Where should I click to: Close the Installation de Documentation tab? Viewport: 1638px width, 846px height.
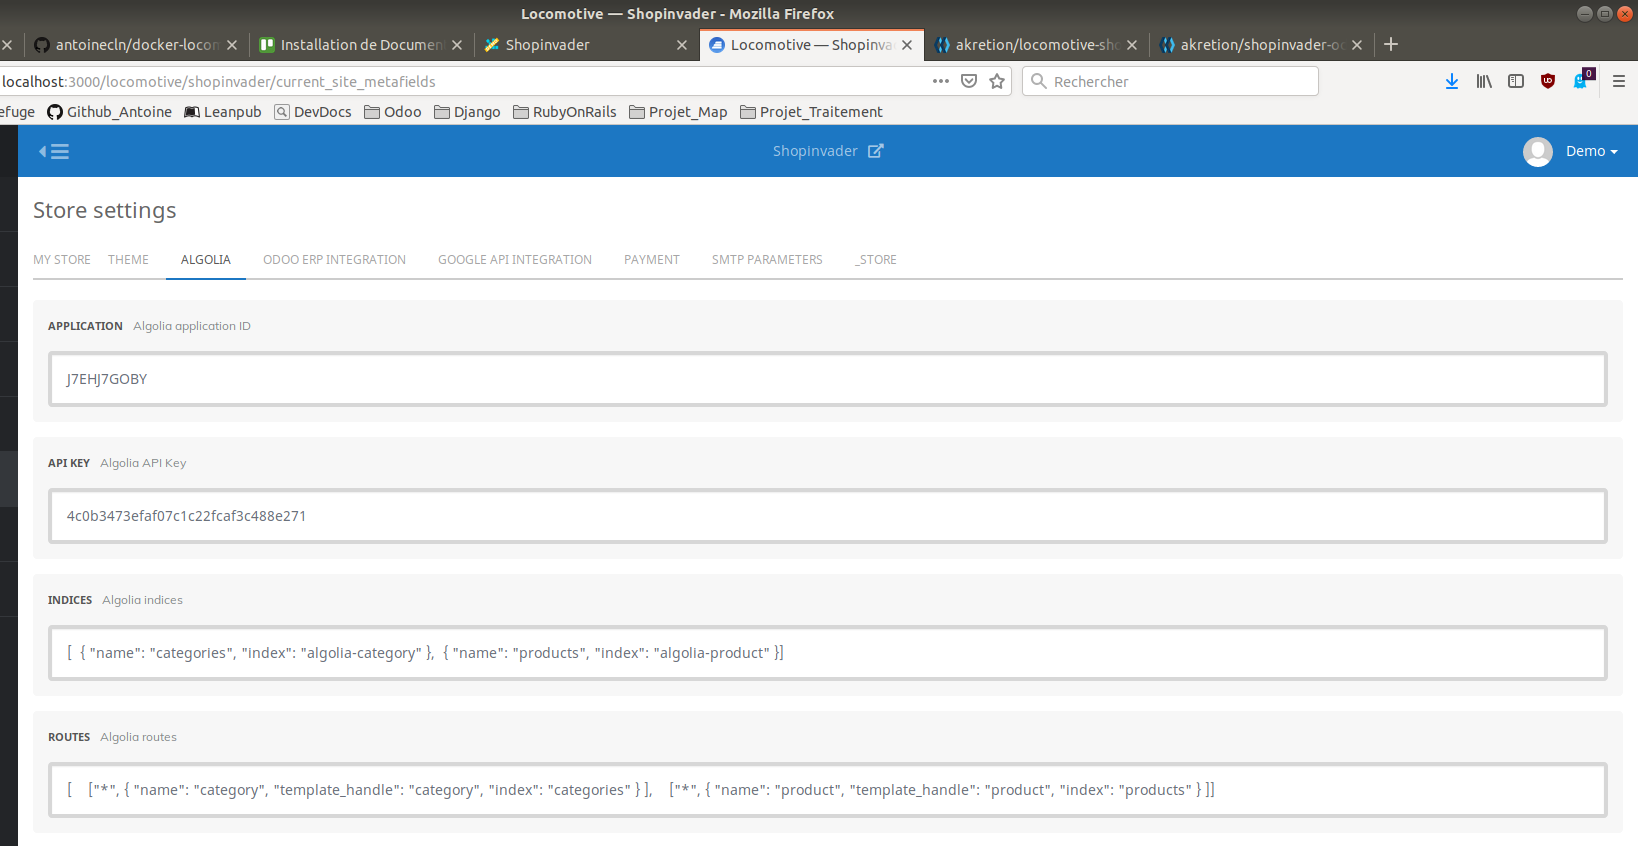click(457, 45)
